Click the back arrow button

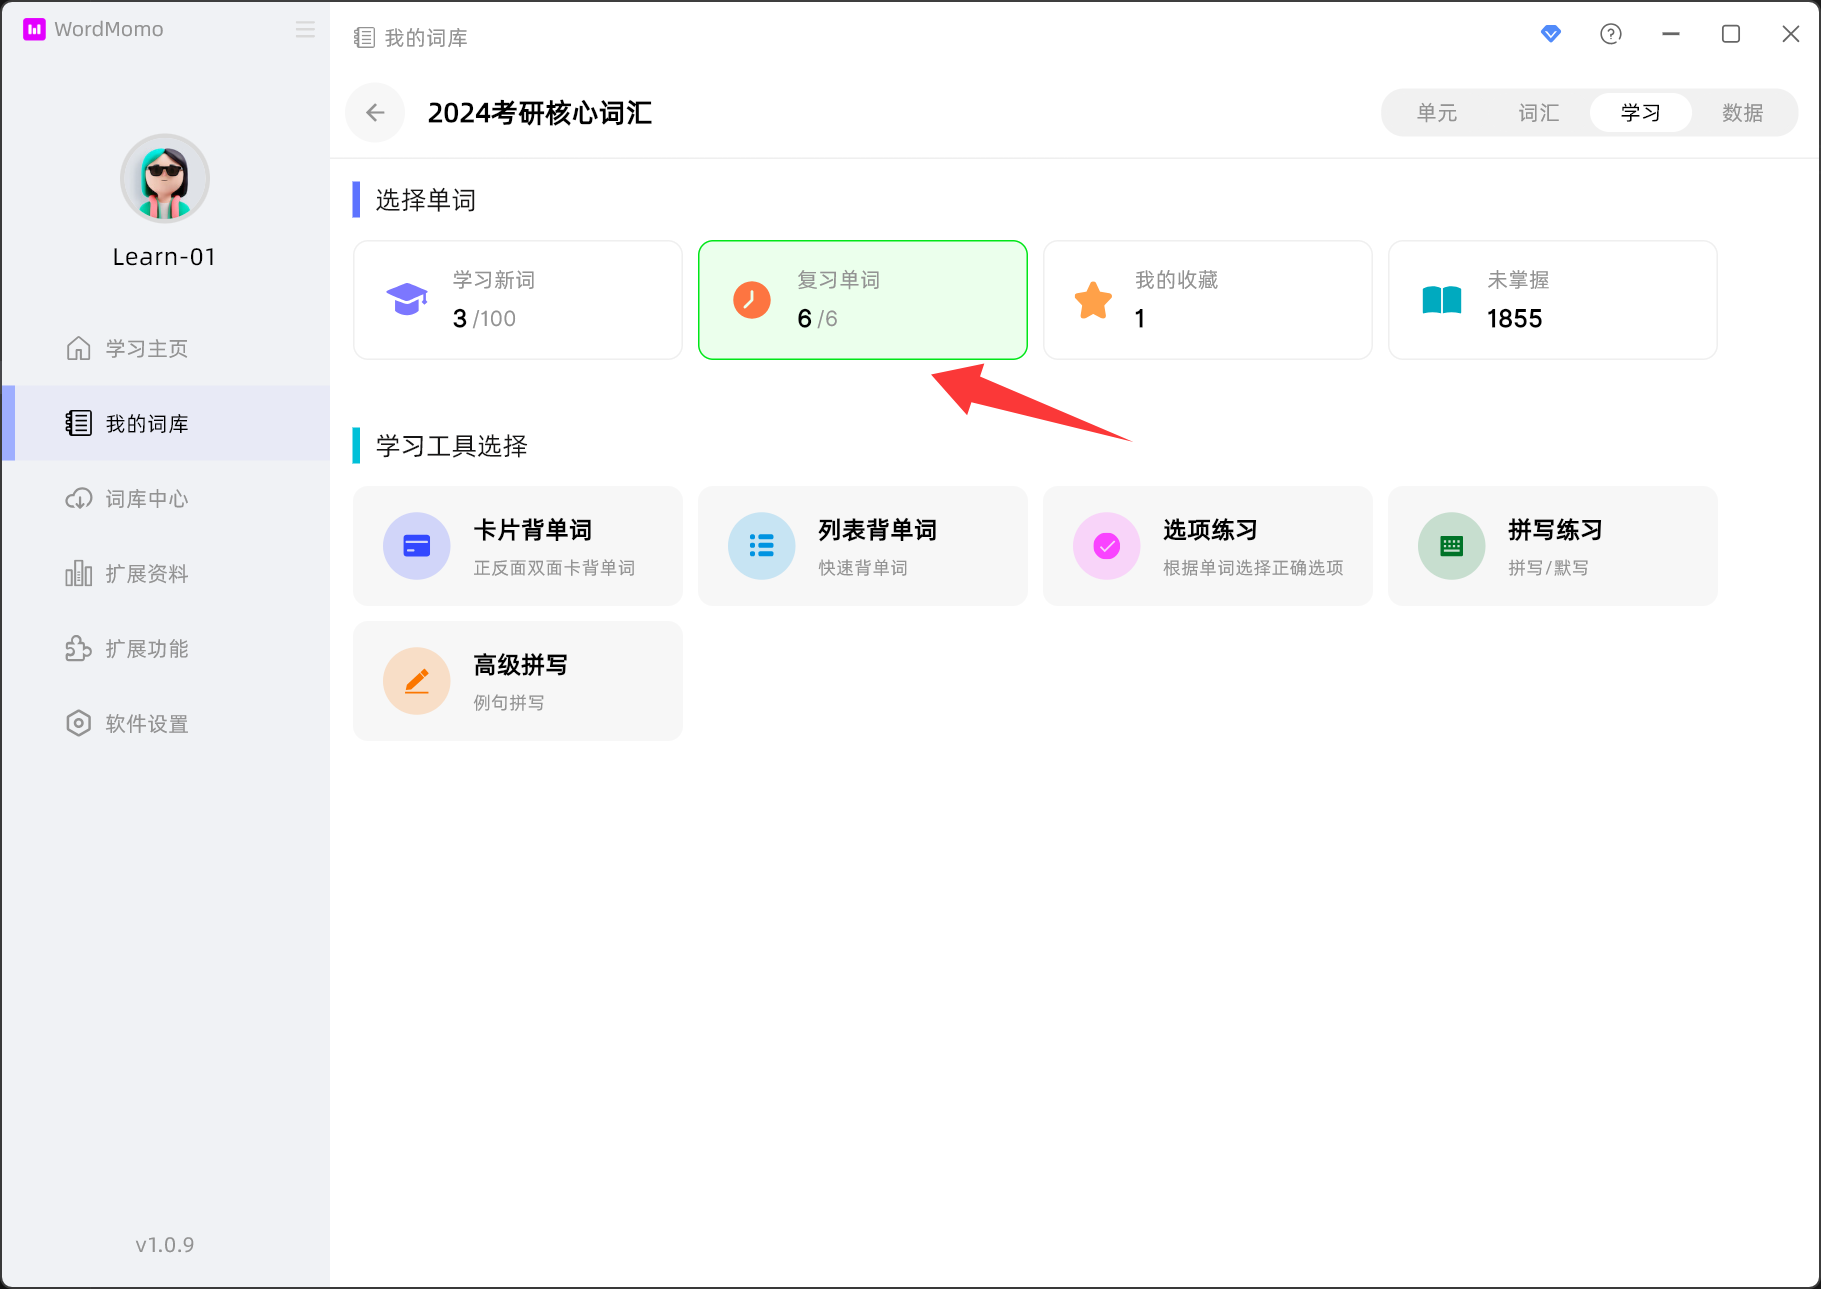pos(375,113)
